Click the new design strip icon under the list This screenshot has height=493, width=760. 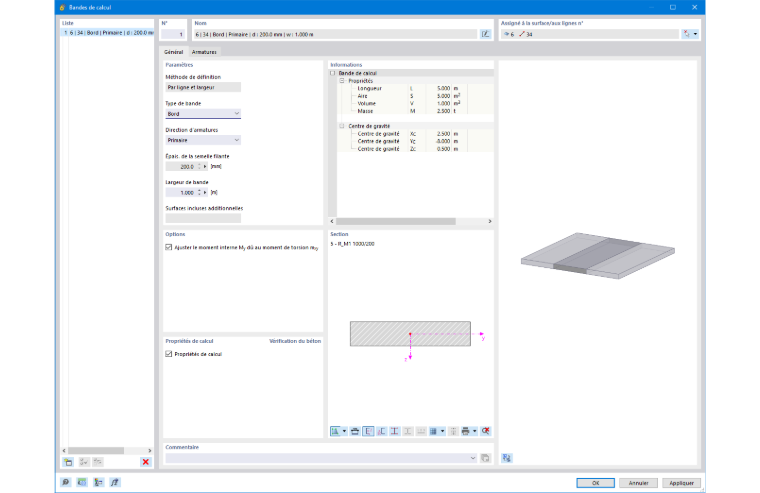(x=68, y=462)
